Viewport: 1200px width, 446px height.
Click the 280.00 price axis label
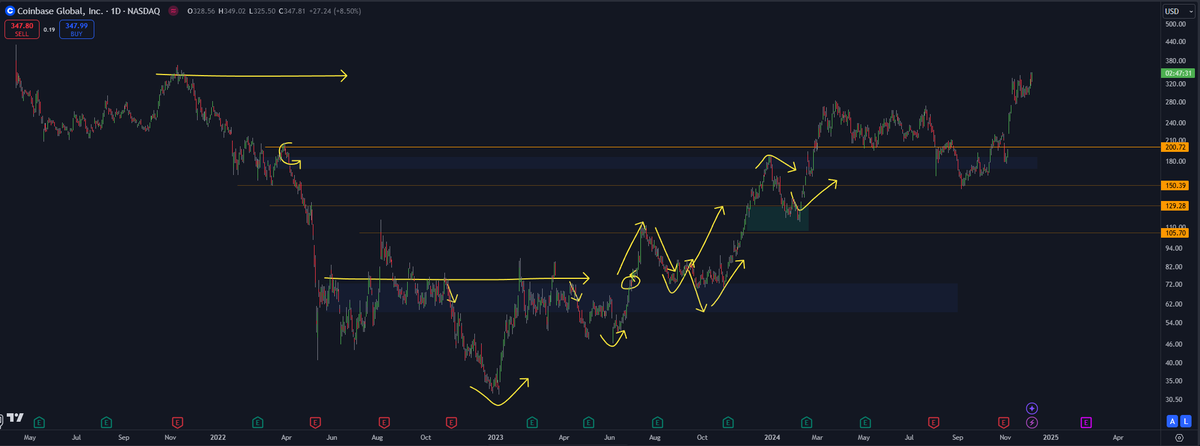pos(1175,103)
